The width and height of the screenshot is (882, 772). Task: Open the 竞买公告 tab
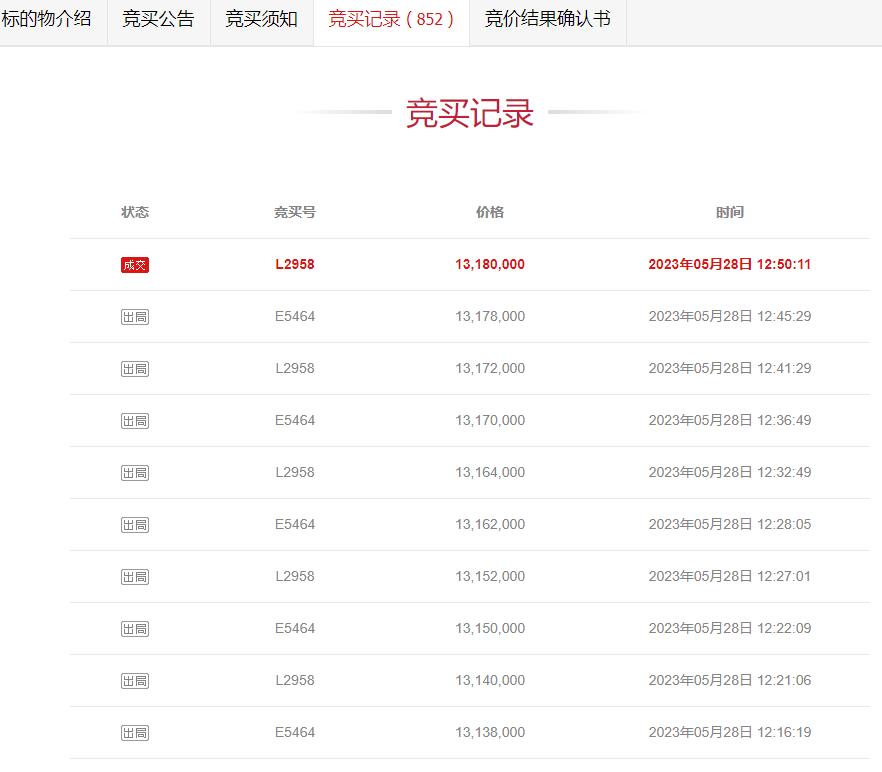click(x=158, y=22)
